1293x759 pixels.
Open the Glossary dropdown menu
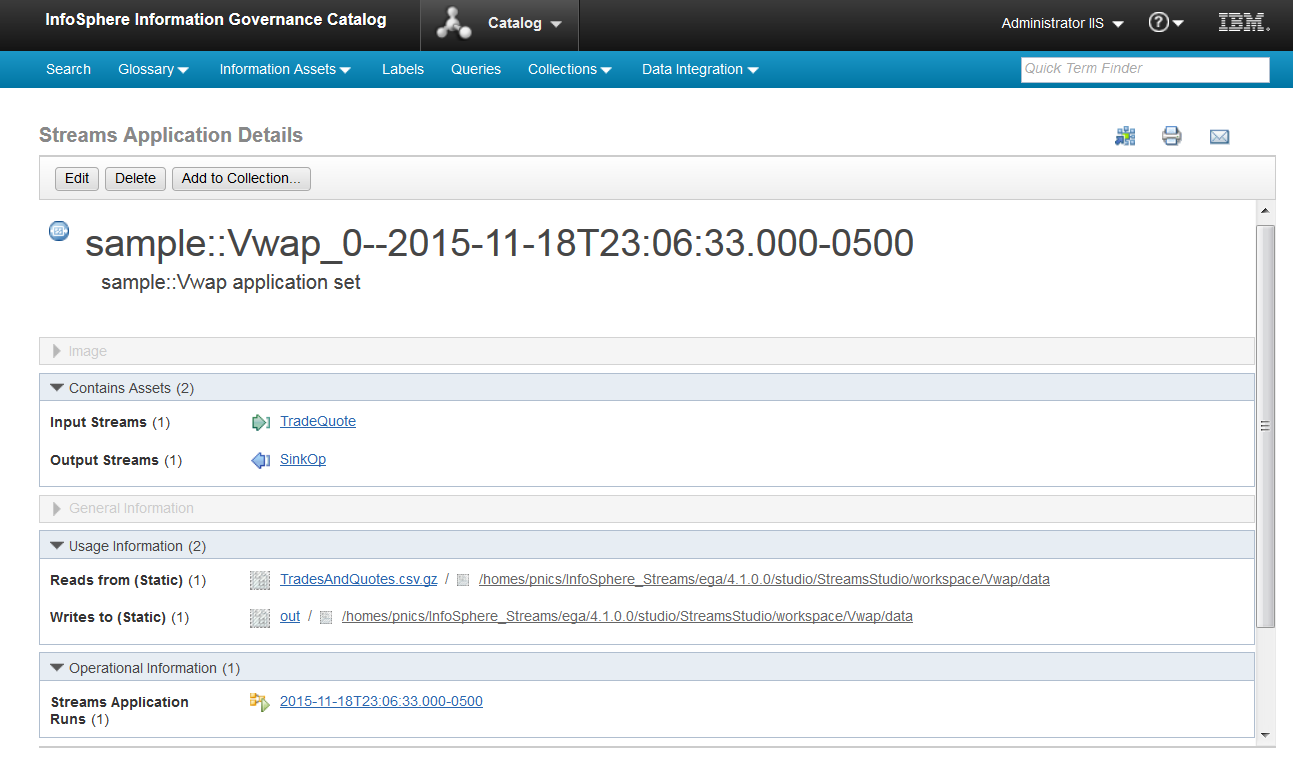[x=153, y=69]
